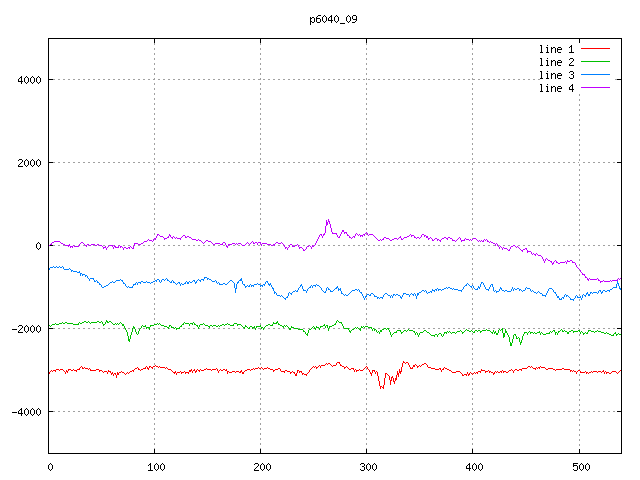Click the chart title p6040_09
640x480 pixels.
tap(333, 20)
